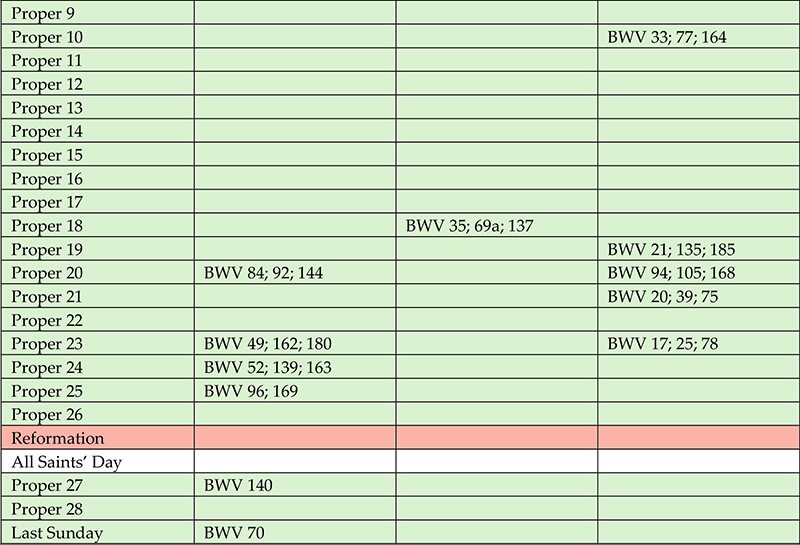
Task: Click the cell BWV 17; 25; 78
Action: [698, 343]
